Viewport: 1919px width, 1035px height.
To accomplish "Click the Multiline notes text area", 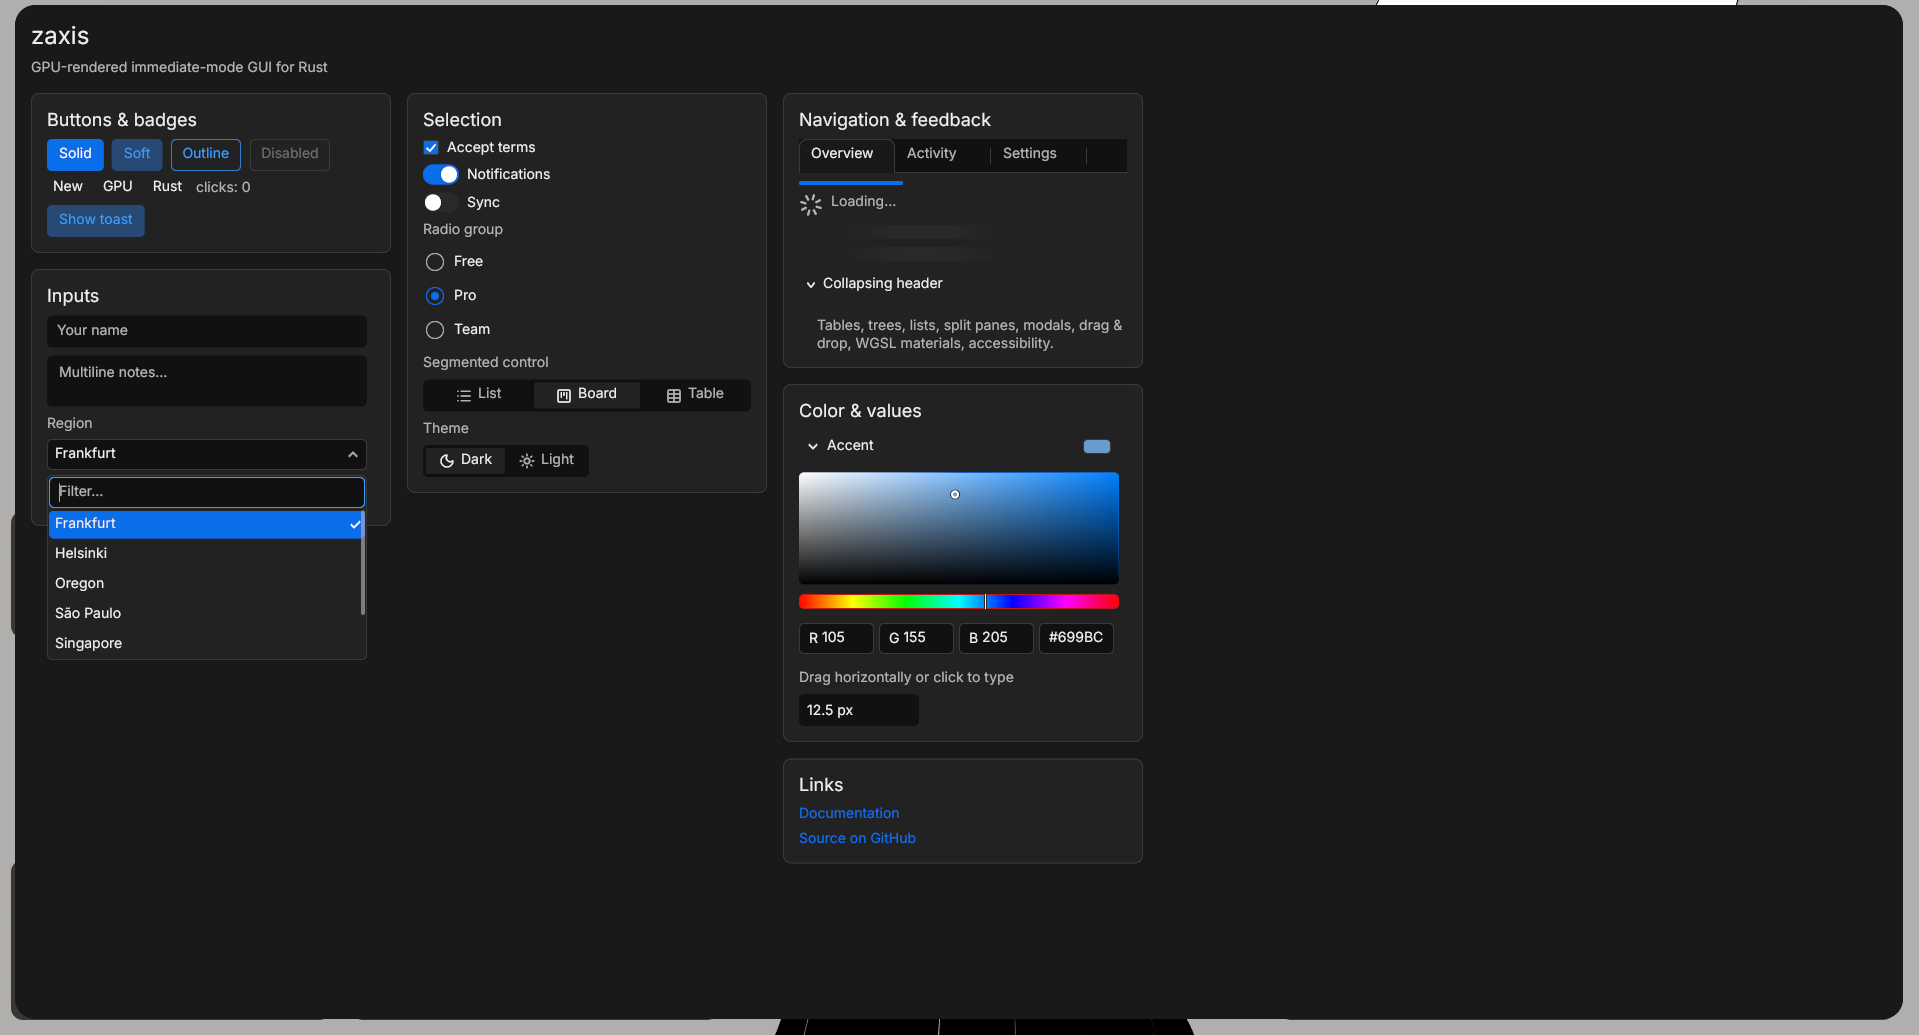I will [207, 381].
